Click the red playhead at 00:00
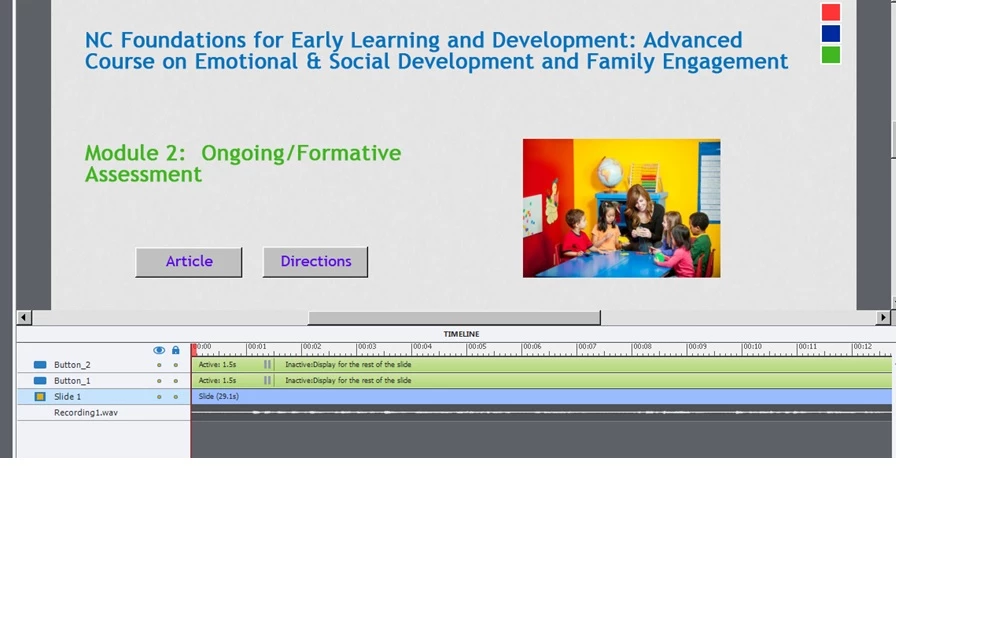Viewport: 1008px width, 630px height. click(x=194, y=350)
